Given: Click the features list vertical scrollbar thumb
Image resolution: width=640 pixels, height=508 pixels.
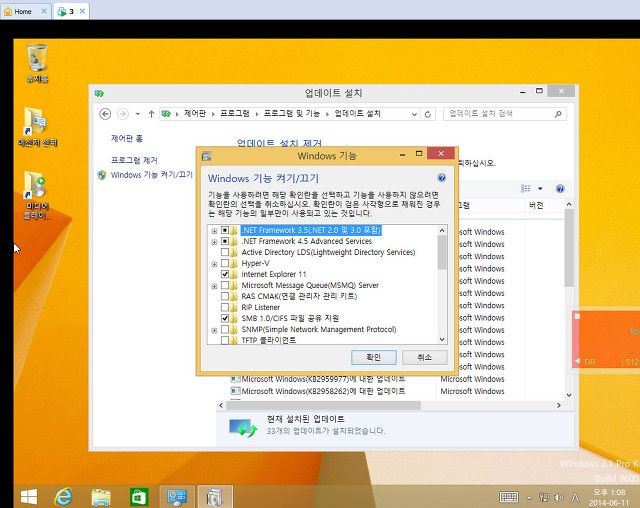Looking at the screenshot, I should coord(442,252).
